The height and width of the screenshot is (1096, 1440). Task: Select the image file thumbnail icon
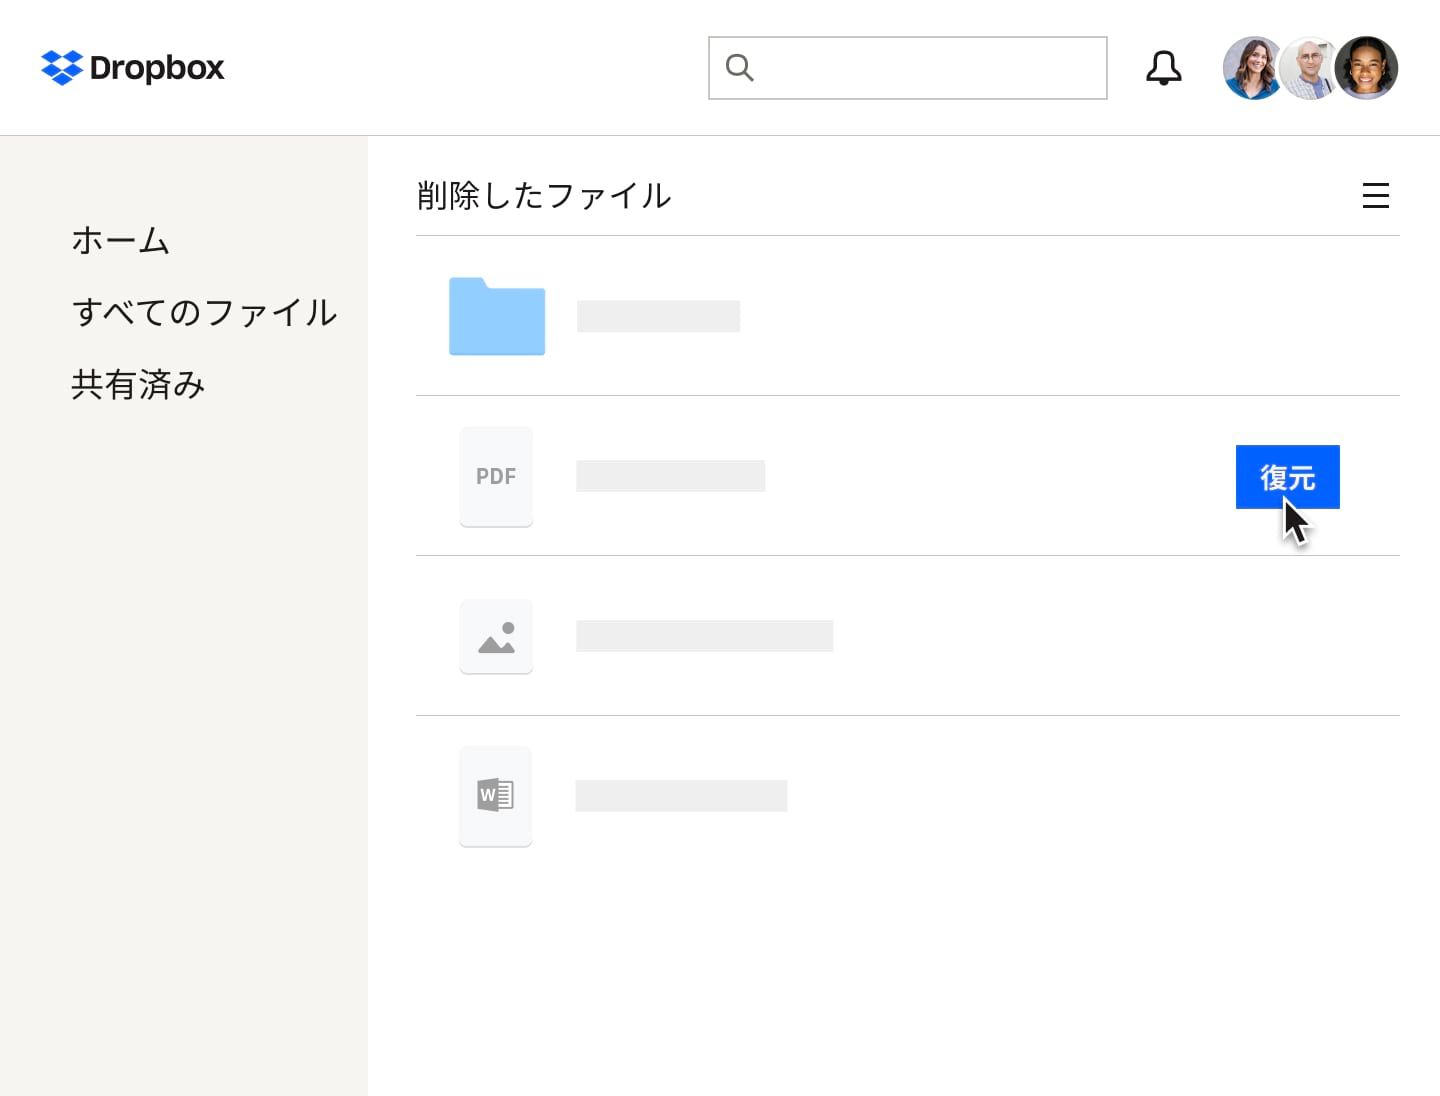coord(496,636)
